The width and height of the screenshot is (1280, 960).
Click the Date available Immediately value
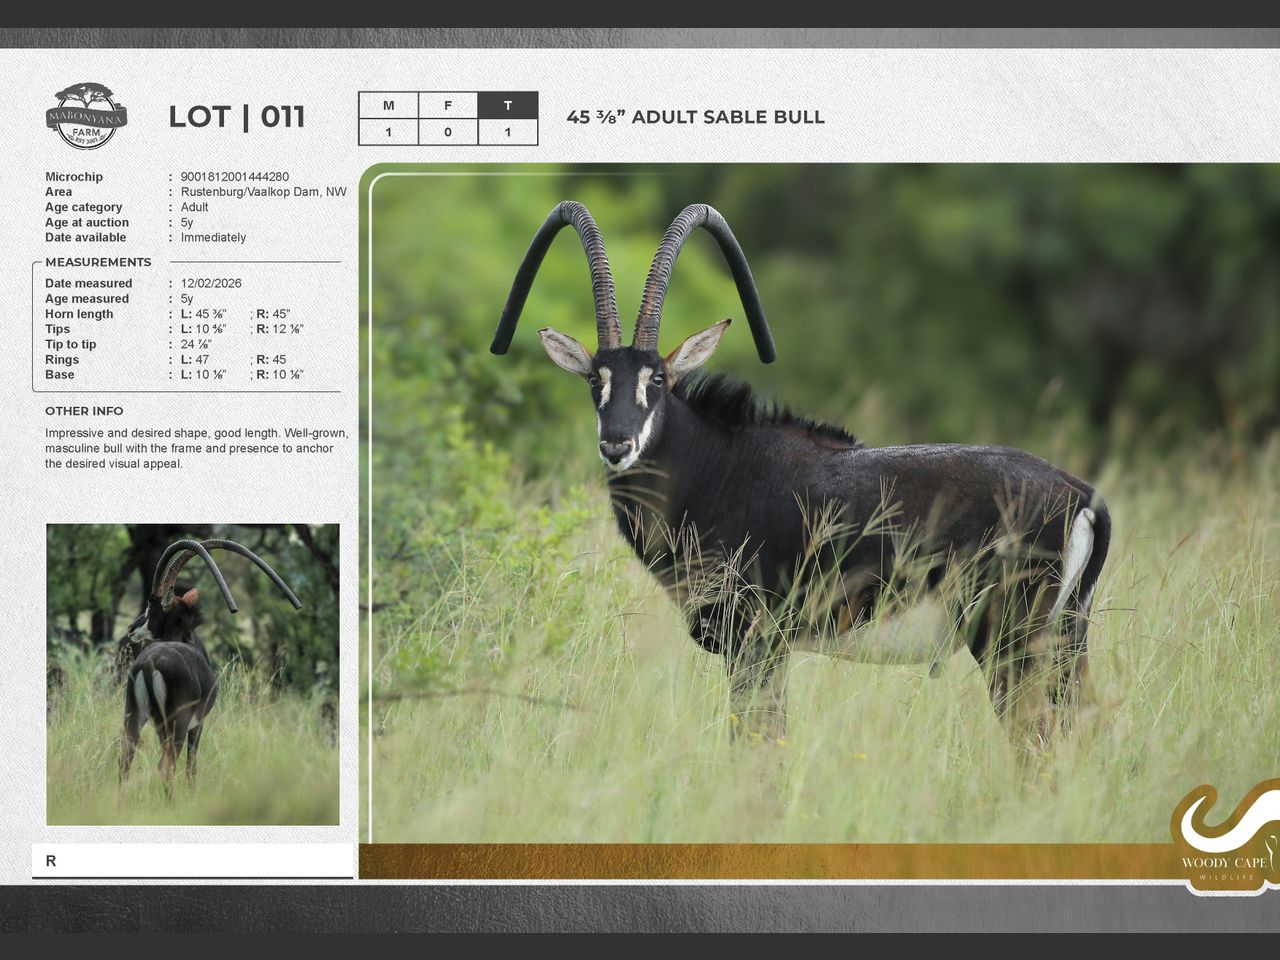click(213, 238)
